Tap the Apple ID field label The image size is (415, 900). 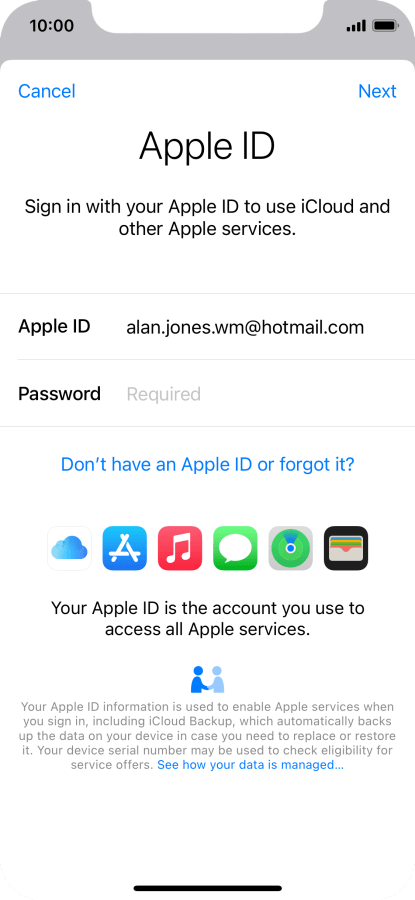click(x=54, y=327)
